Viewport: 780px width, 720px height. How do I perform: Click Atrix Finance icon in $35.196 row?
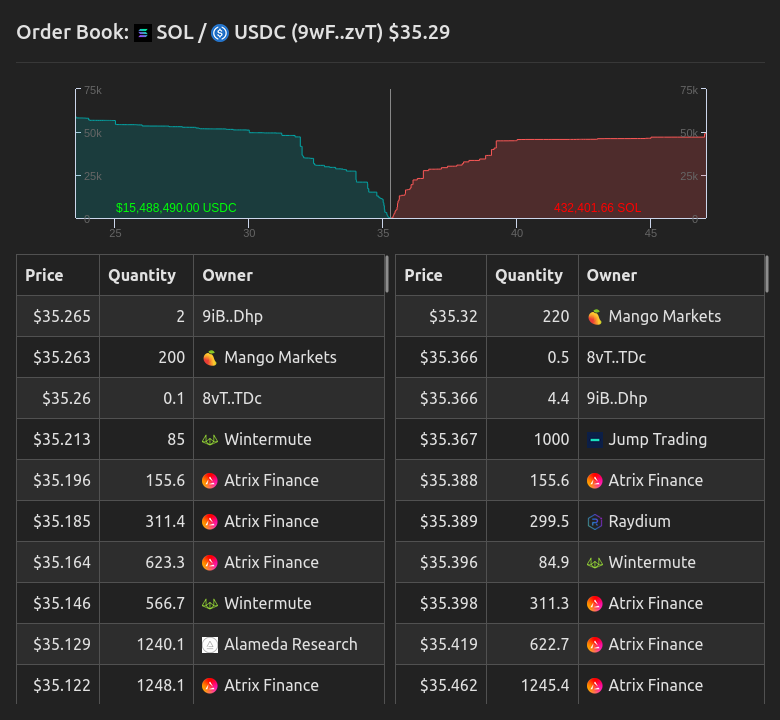pyautogui.click(x=210, y=481)
